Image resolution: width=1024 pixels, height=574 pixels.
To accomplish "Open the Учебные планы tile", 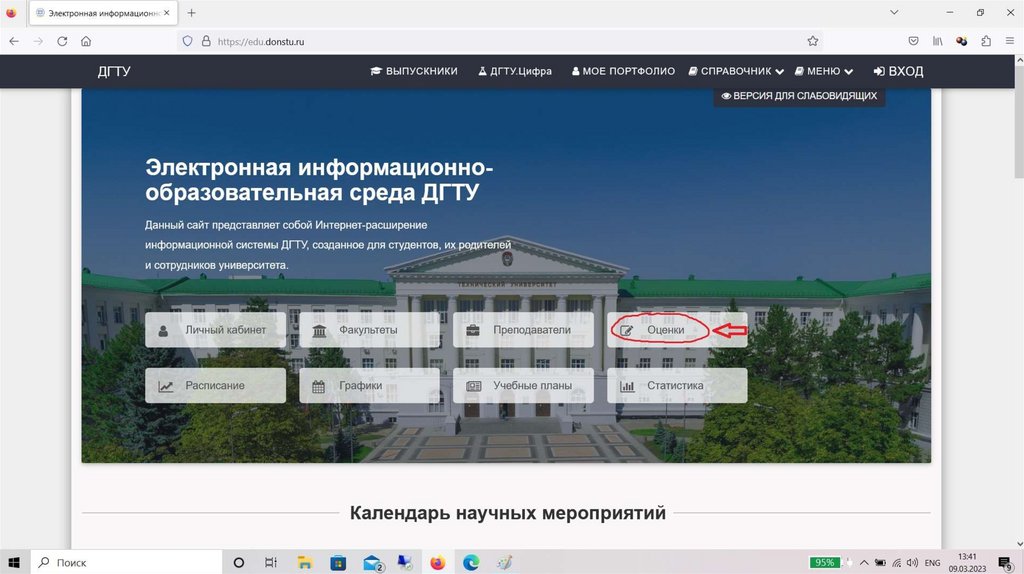I will (523, 385).
